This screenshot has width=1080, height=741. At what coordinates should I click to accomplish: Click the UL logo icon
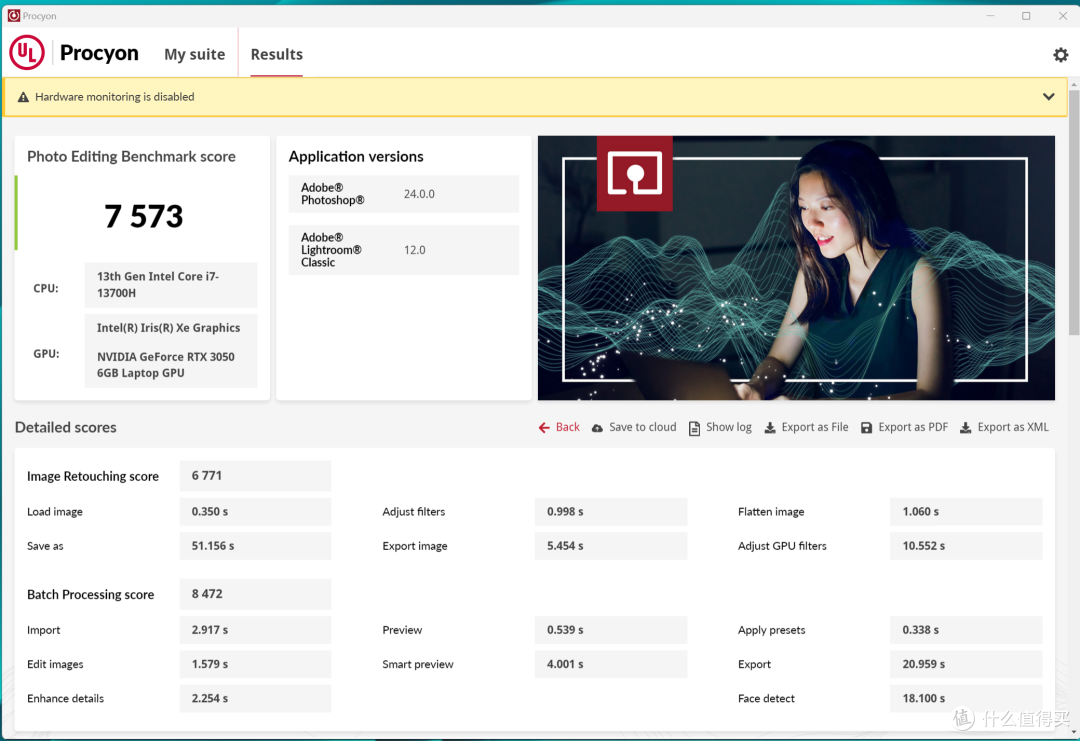(x=27, y=53)
